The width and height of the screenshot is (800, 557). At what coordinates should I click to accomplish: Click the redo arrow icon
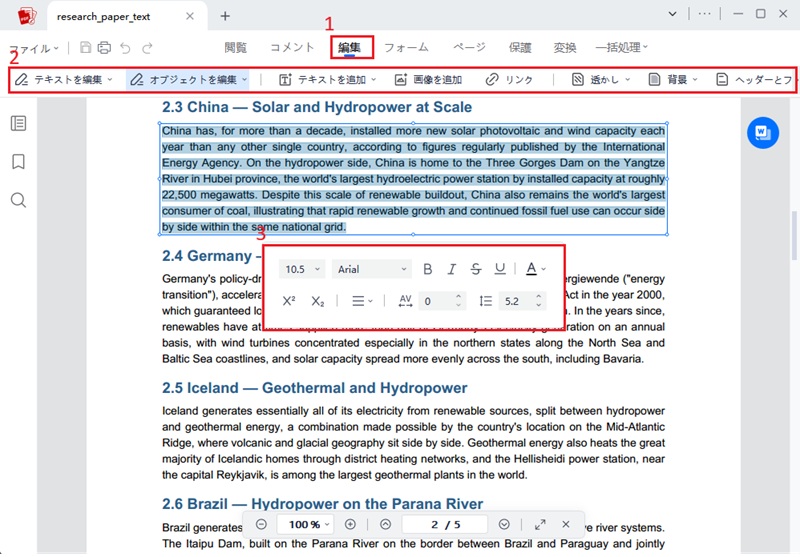click(x=147, y=48)
